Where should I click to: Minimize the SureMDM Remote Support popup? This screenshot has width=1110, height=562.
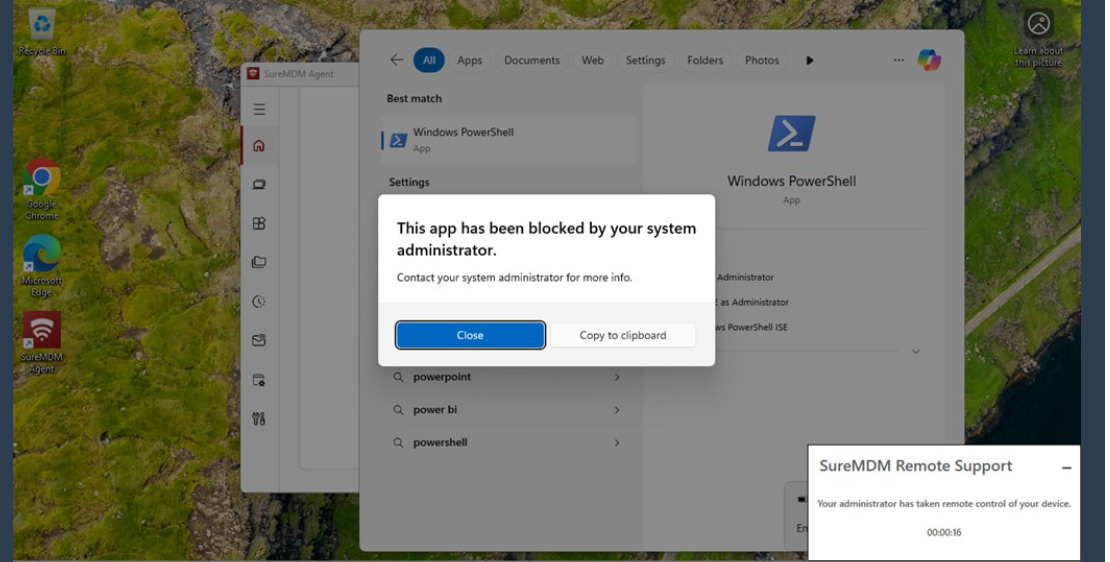[1066, 468]
